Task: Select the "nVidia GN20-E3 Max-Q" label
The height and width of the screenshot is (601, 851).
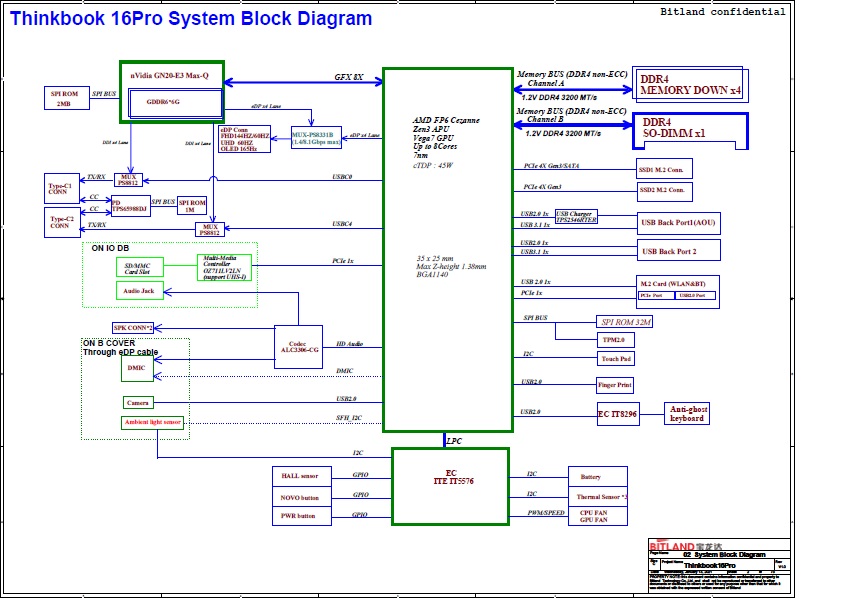Action: 169,75
